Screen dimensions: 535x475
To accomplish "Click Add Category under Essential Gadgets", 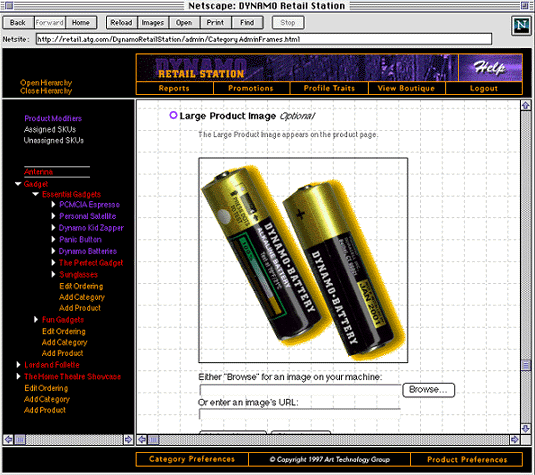I will point(82,297).
